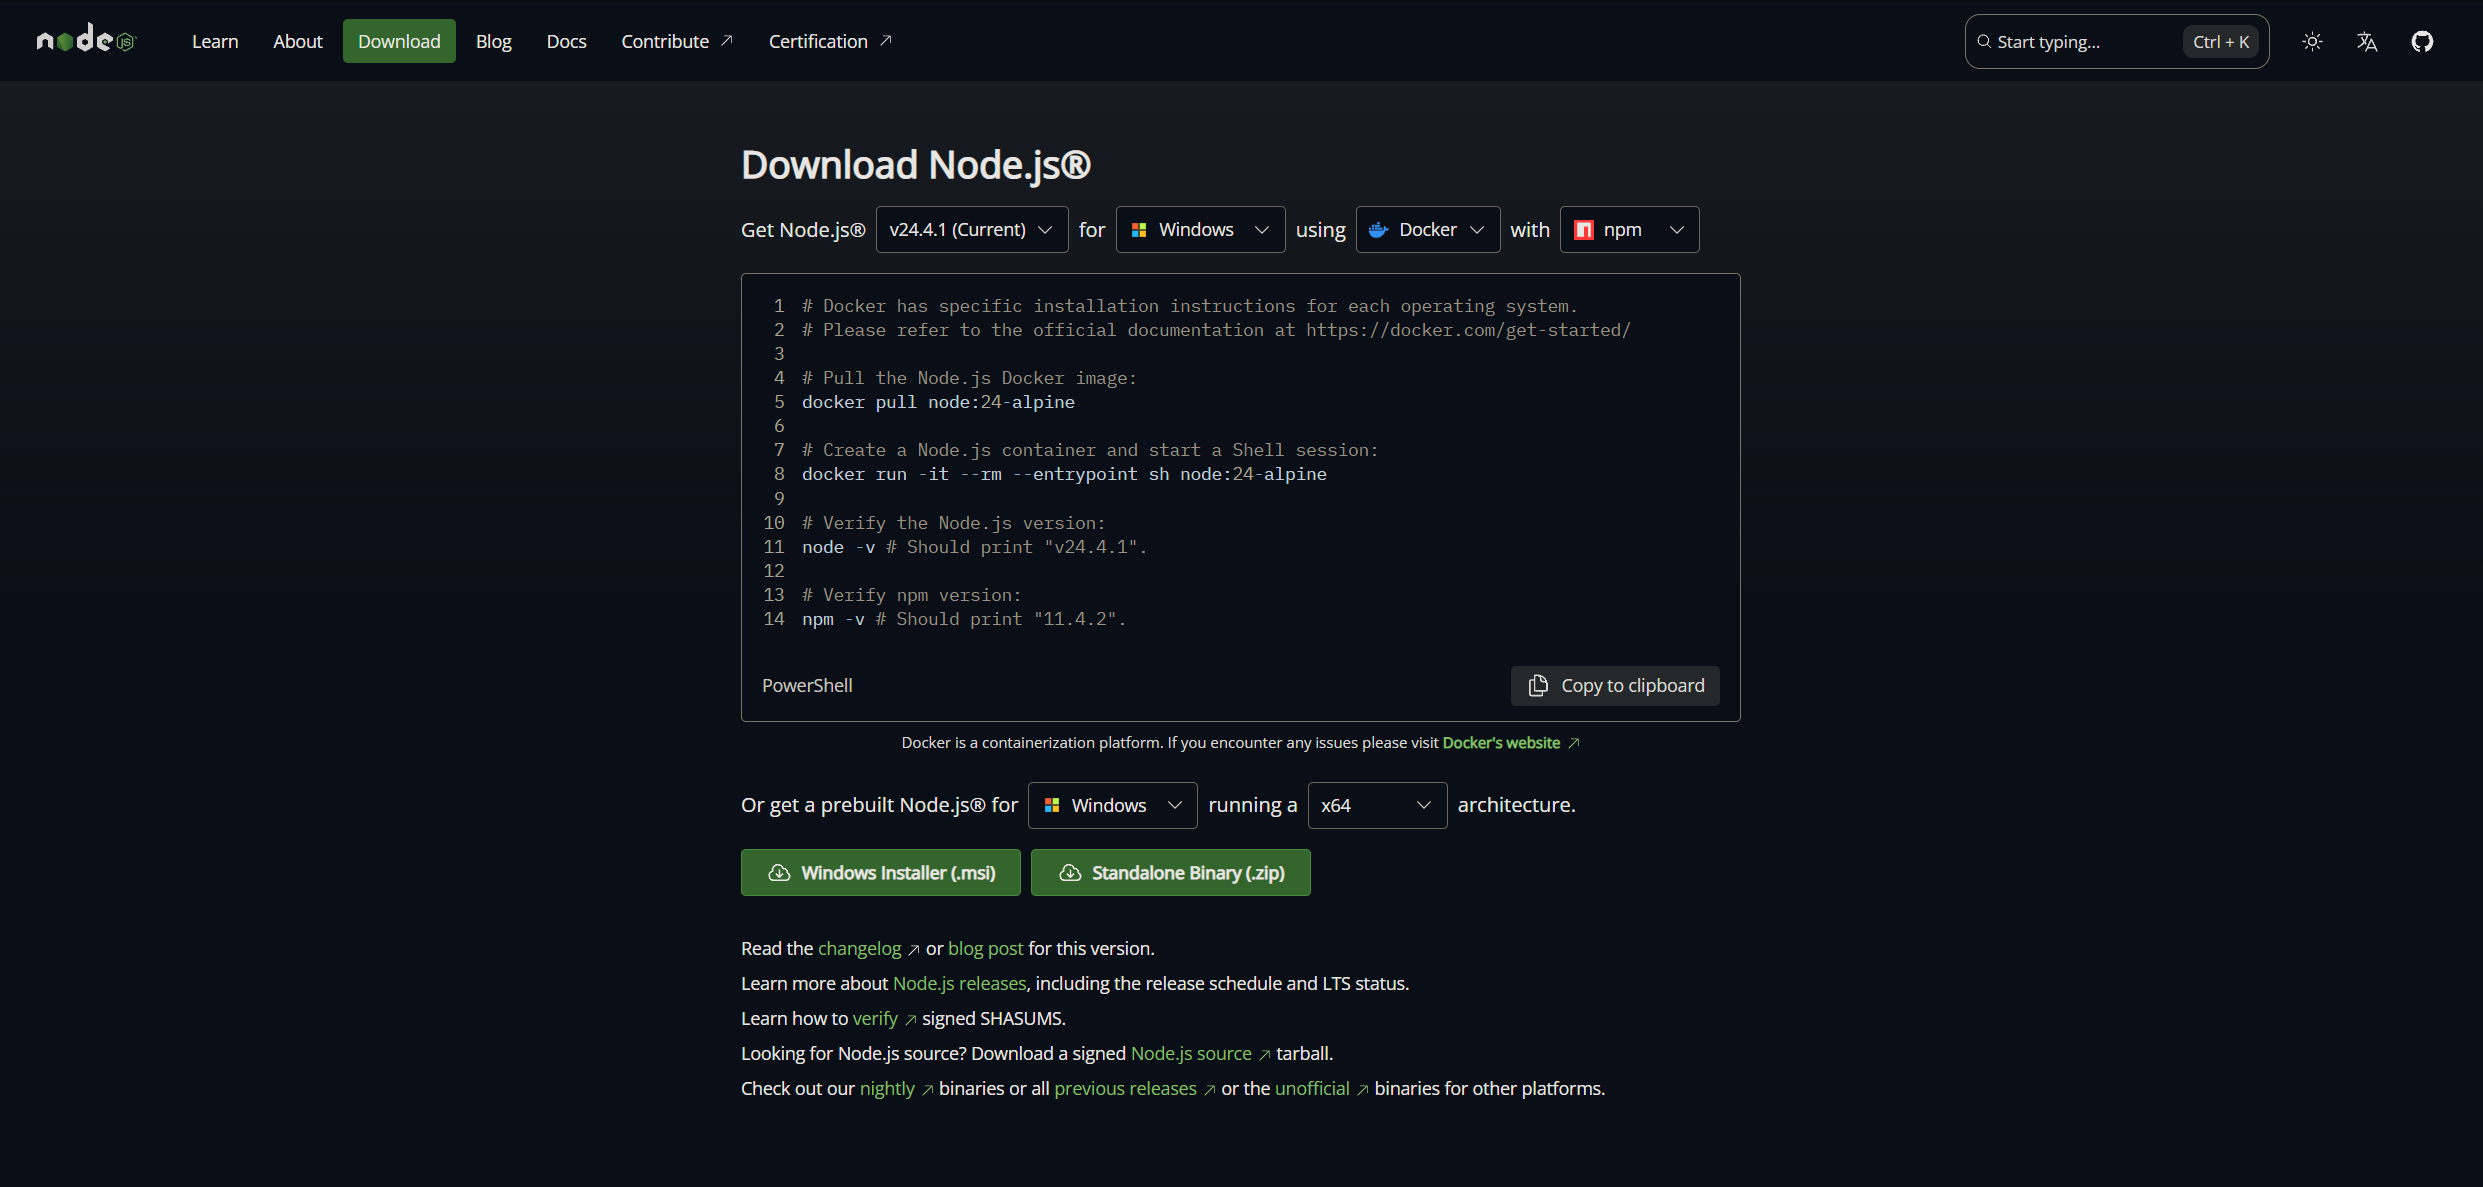The width and height of the screenshot is (2483, 1187).
Task: Open the blog post link
Action: click(985, 948)
